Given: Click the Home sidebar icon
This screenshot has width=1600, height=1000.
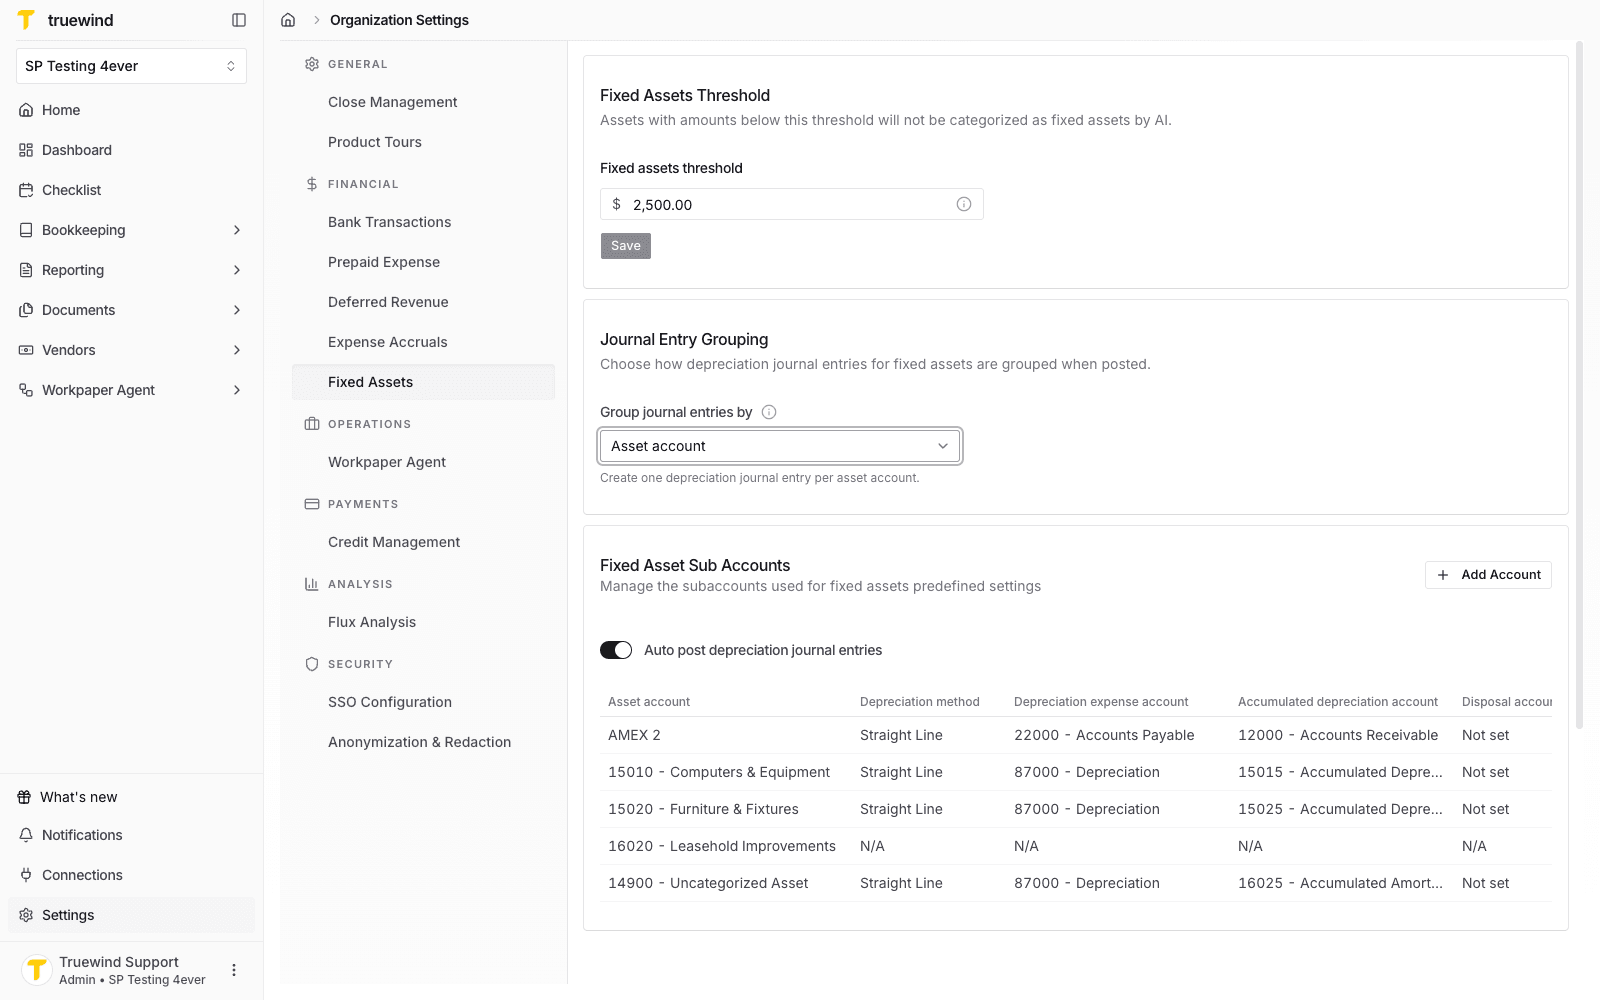Looking at the screenshot, I should tap(26, 110).
